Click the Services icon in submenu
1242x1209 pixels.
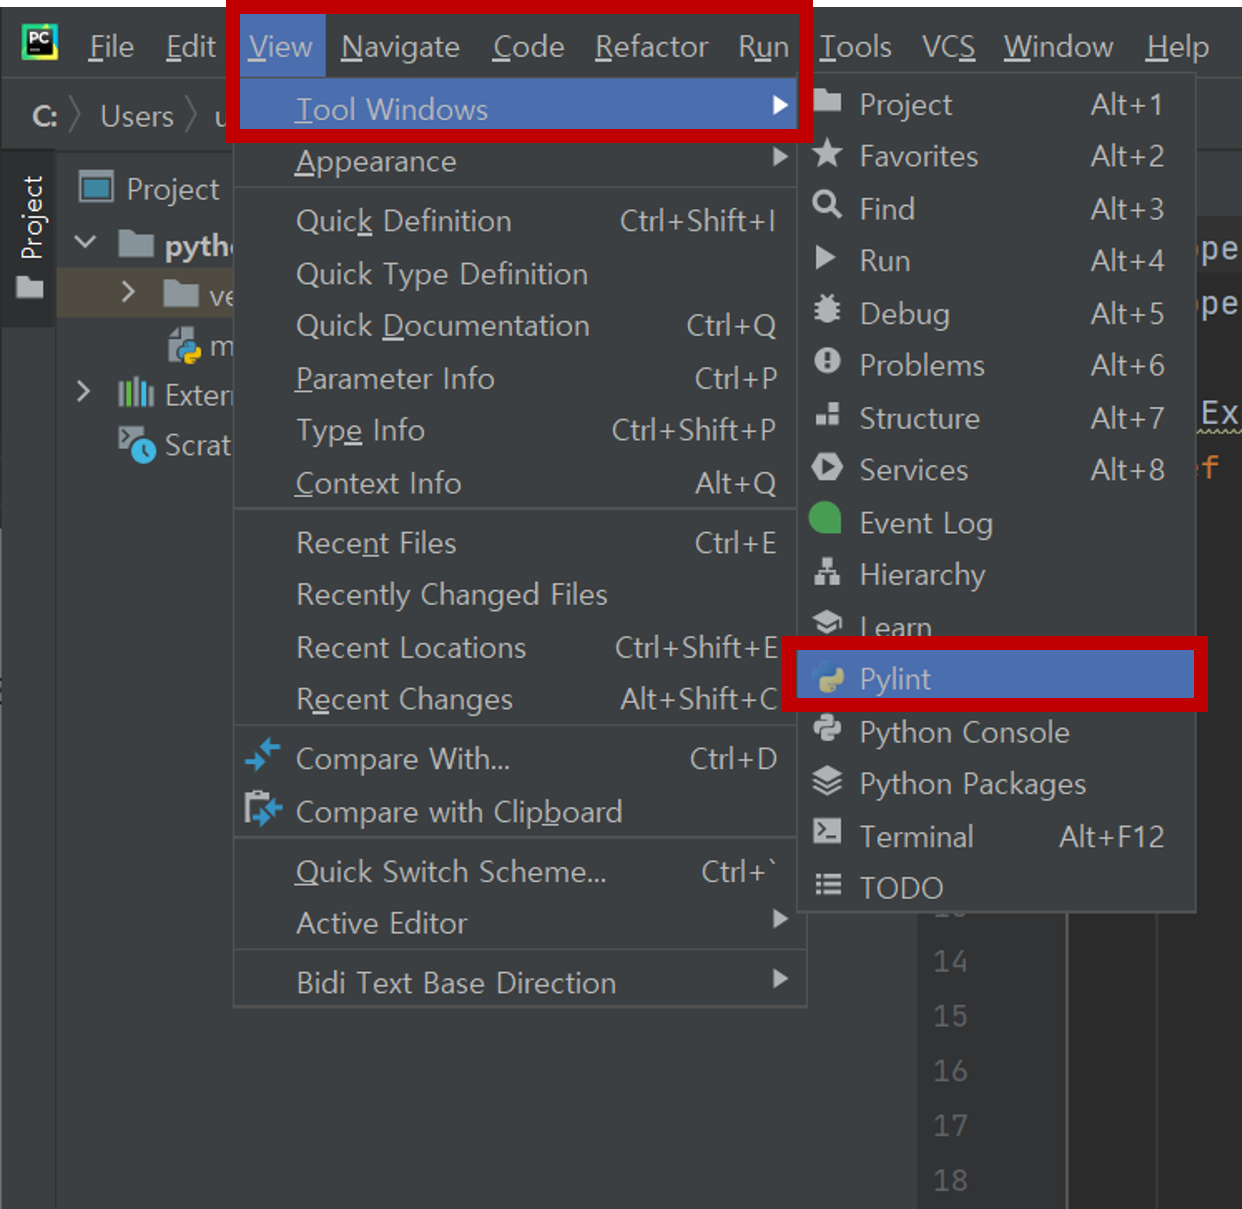pos(827,466)
